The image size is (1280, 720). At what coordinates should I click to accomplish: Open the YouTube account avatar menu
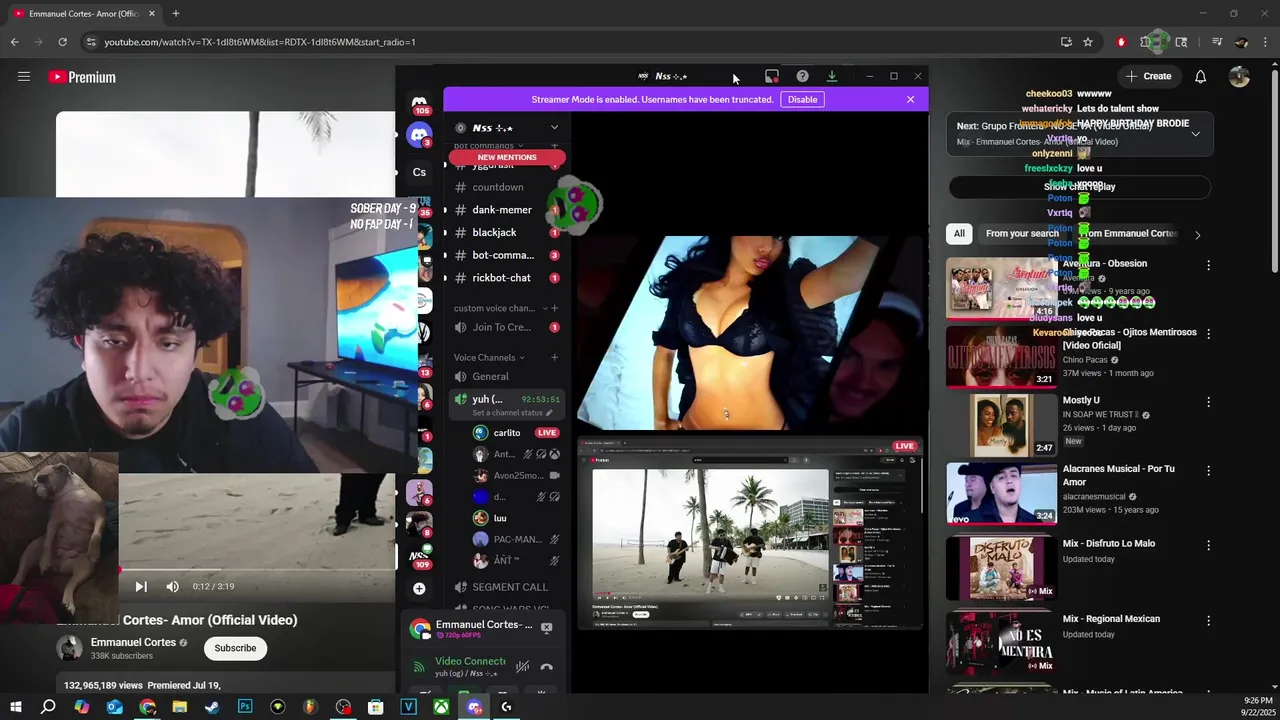tap(1239, 77)
